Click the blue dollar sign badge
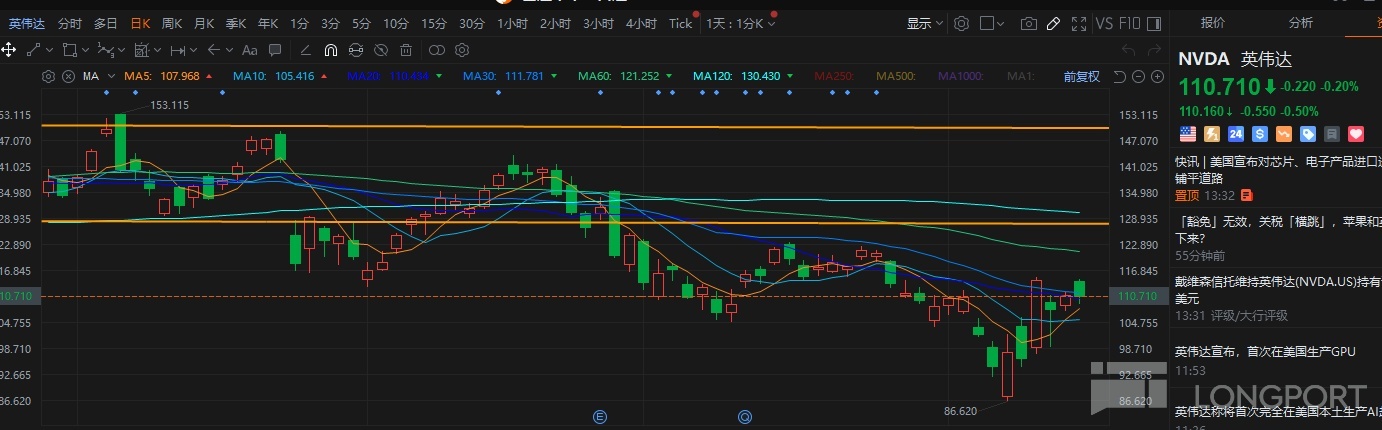 coord(1260,133)
